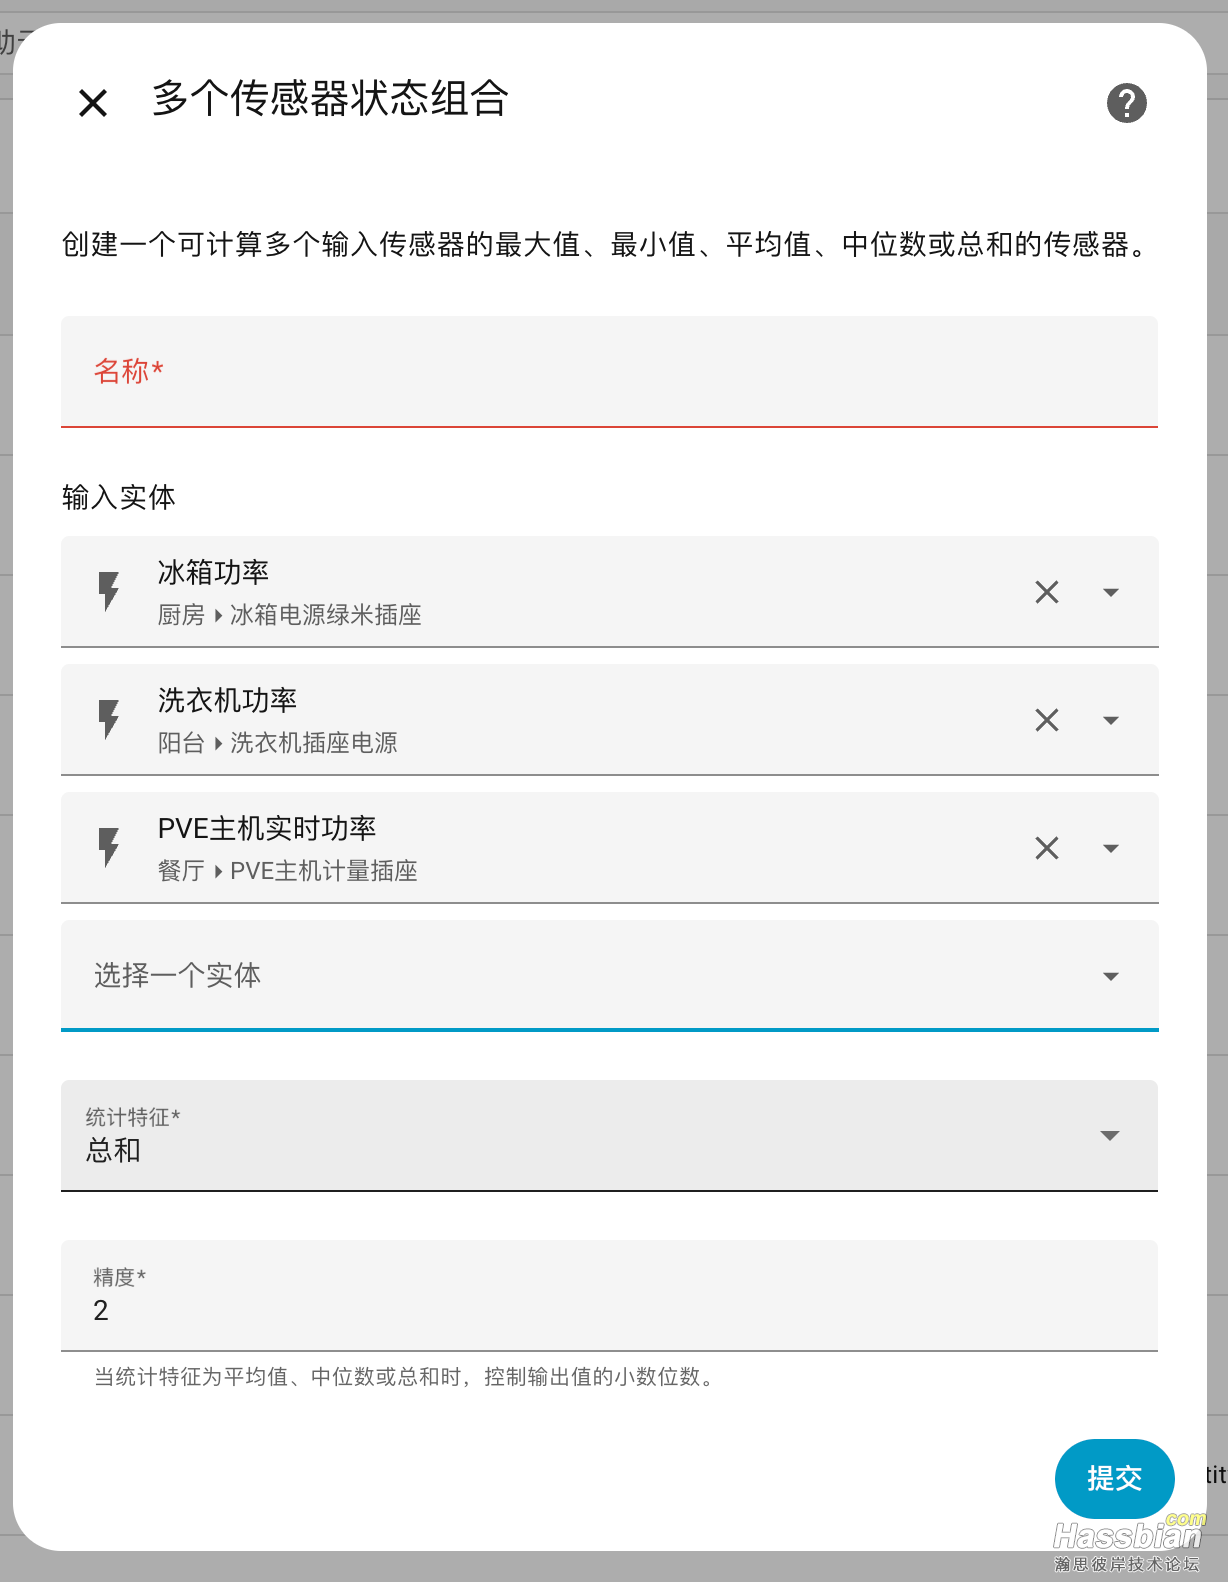Click the dropdown arrow in 选择一个实体 field

pos(1110,976)
